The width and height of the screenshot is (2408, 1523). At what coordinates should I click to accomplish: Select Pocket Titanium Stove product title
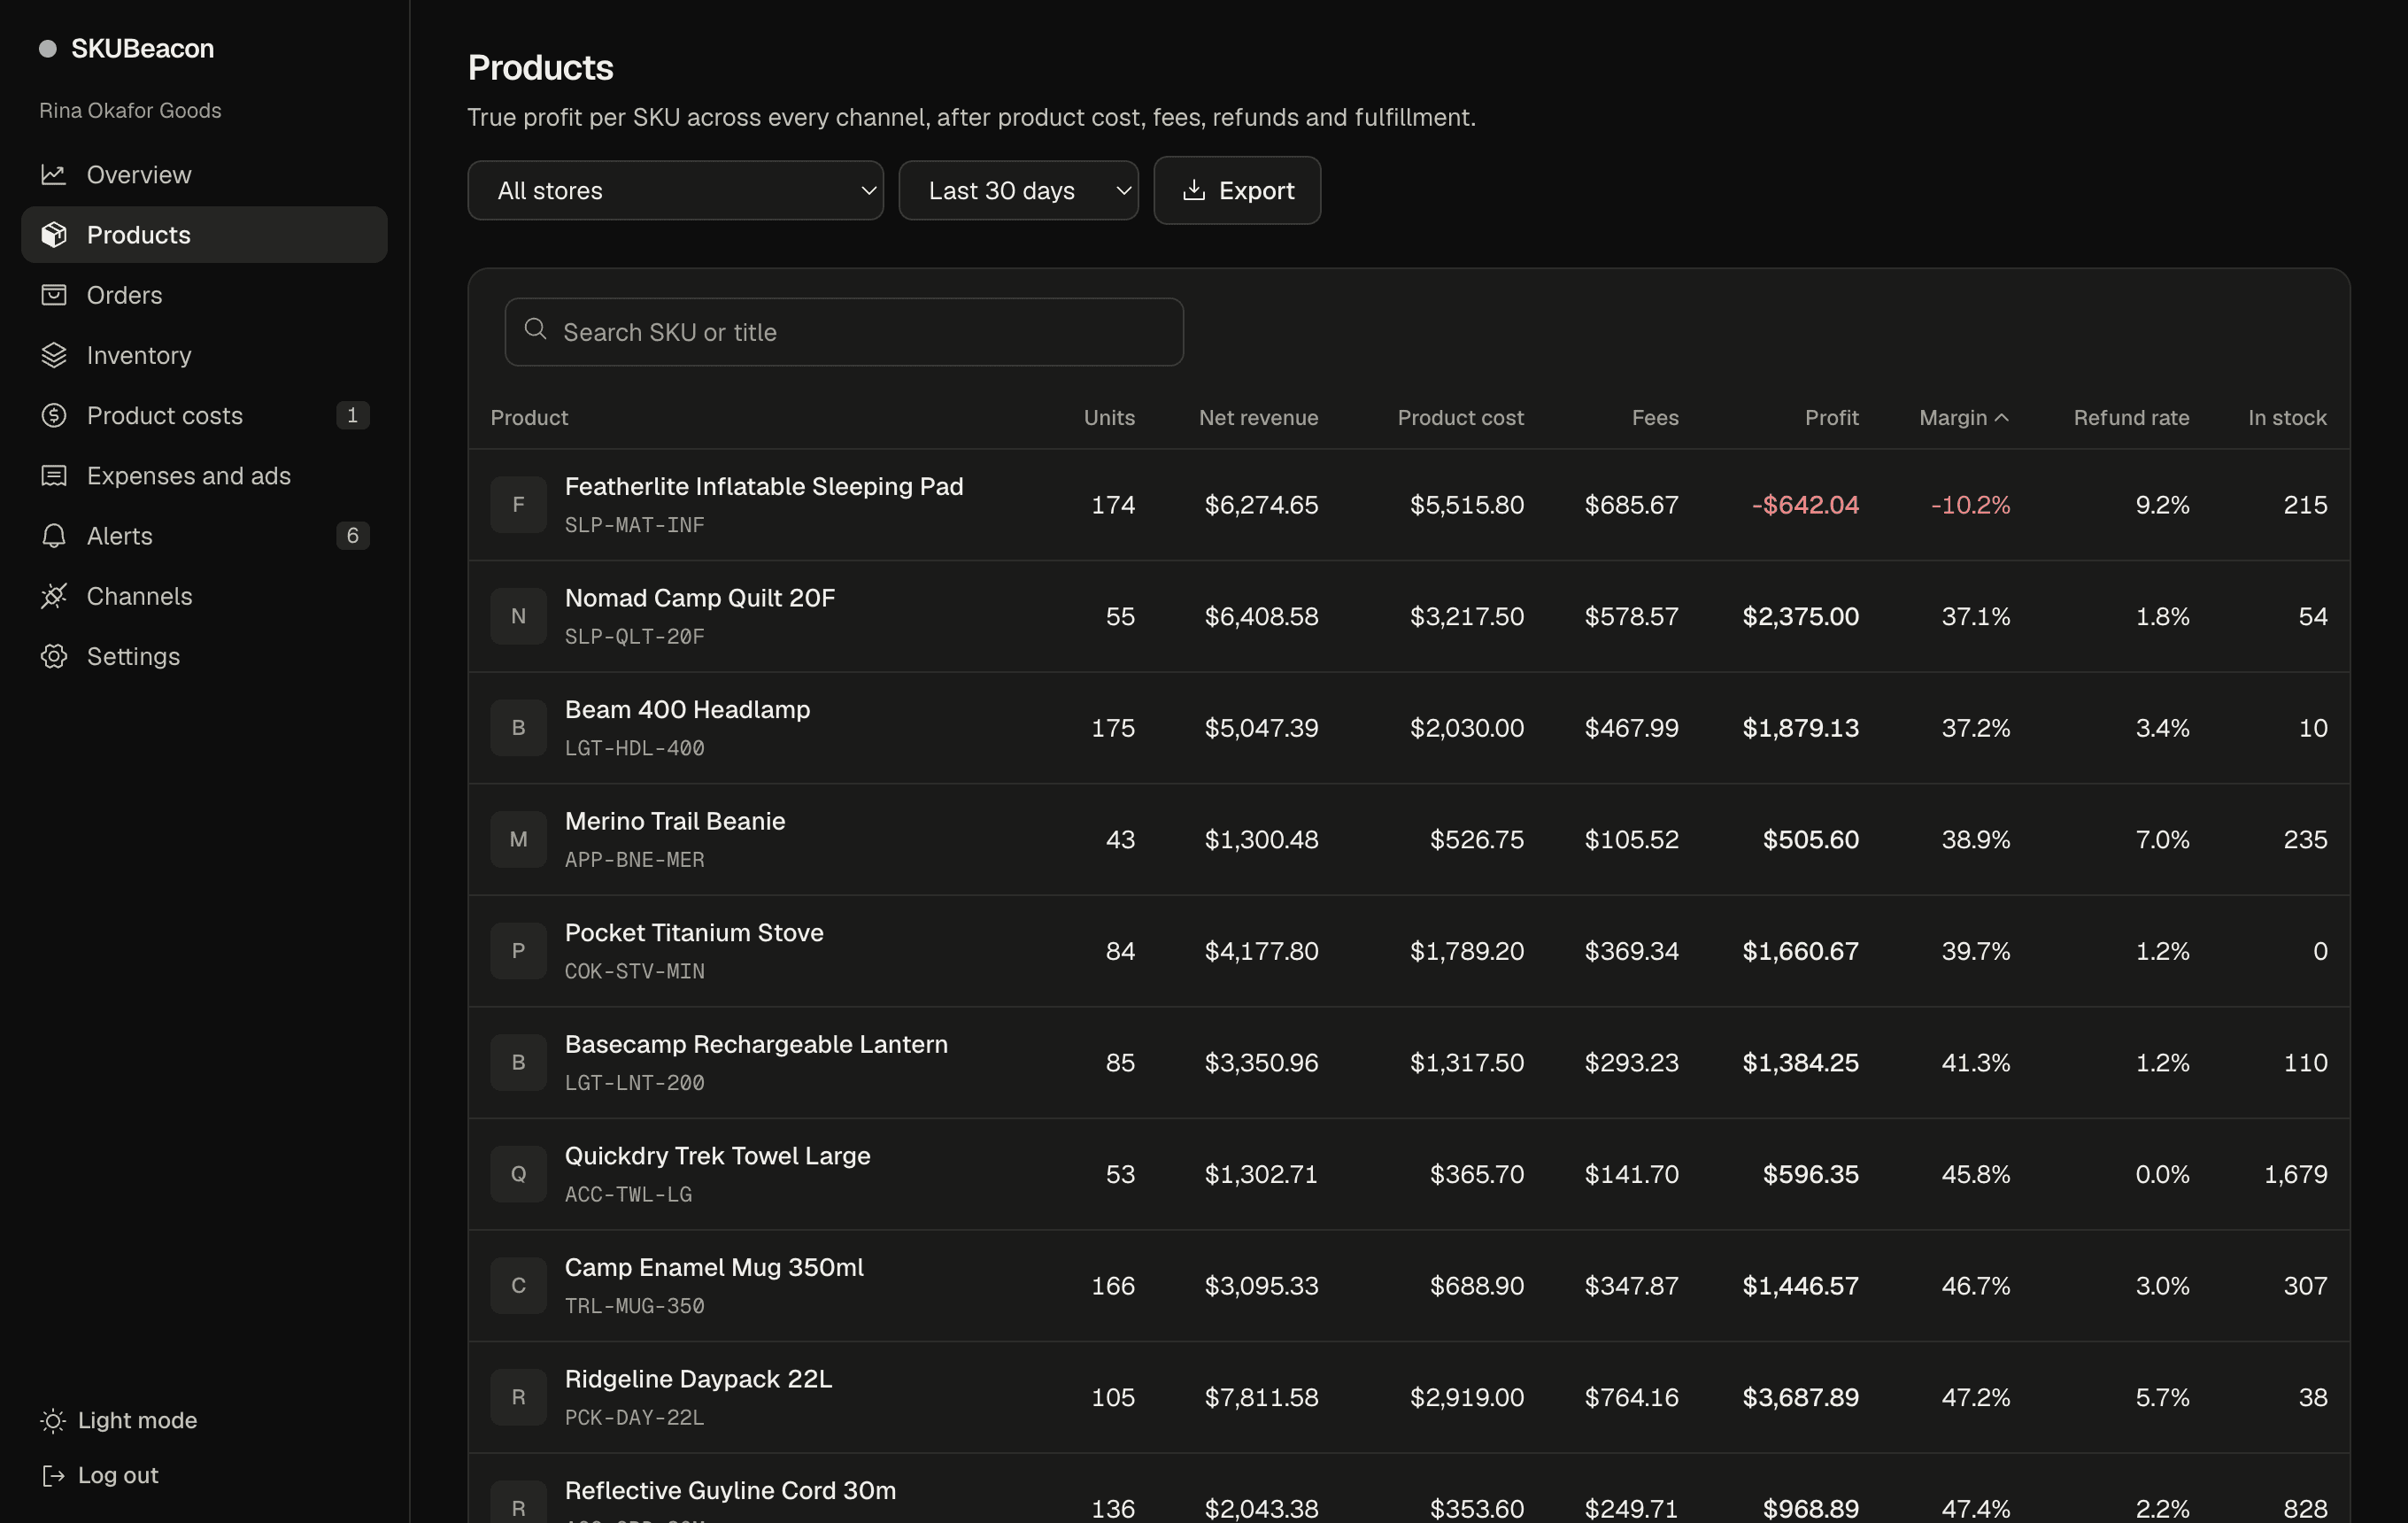[x=694, y=932]
